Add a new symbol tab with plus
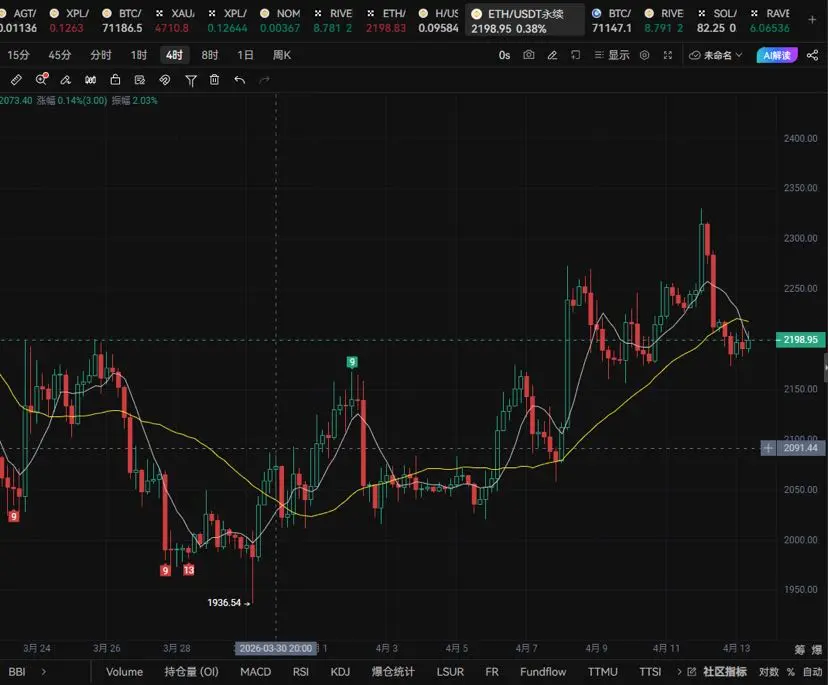828x685 pixels. coord(812,20)
